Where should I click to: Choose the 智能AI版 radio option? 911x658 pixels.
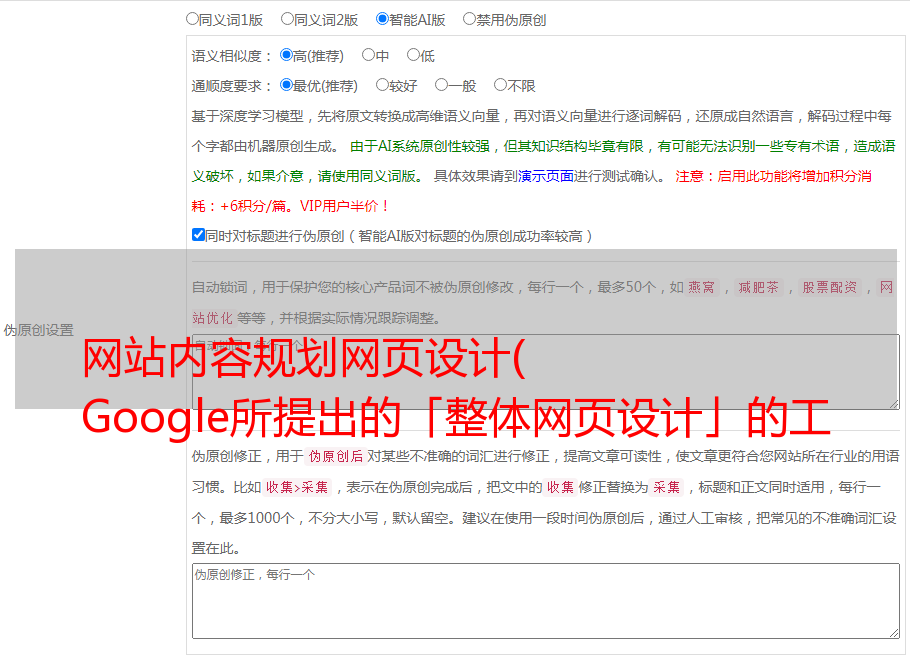coord(382,19)
